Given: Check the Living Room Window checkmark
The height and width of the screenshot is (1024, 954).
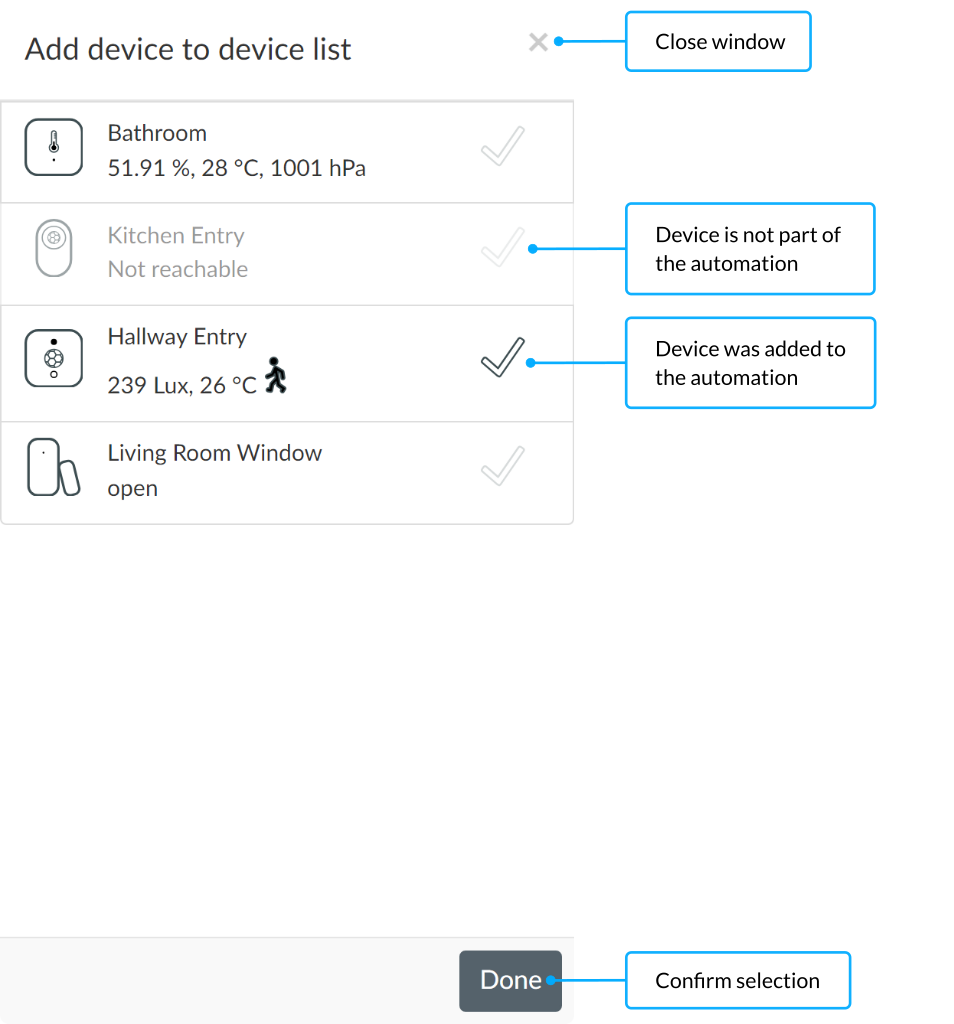Looking at the screenshot, I should click(502, 467).
